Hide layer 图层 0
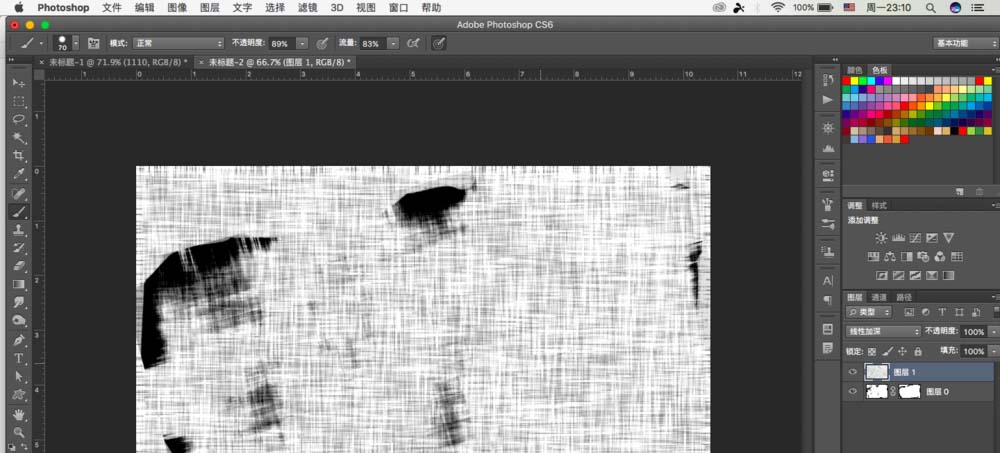The width and height of the screenshot is (1000, 453). tap(853, 392)
